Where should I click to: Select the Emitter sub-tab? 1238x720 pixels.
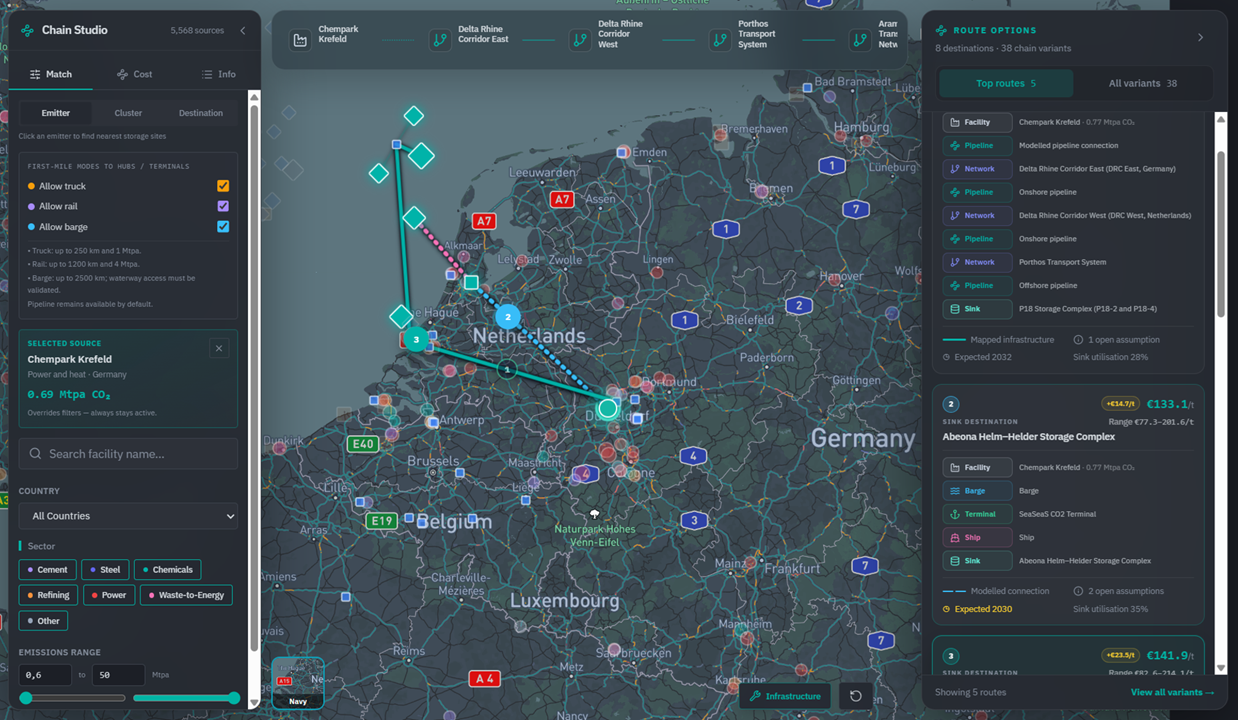56,113
